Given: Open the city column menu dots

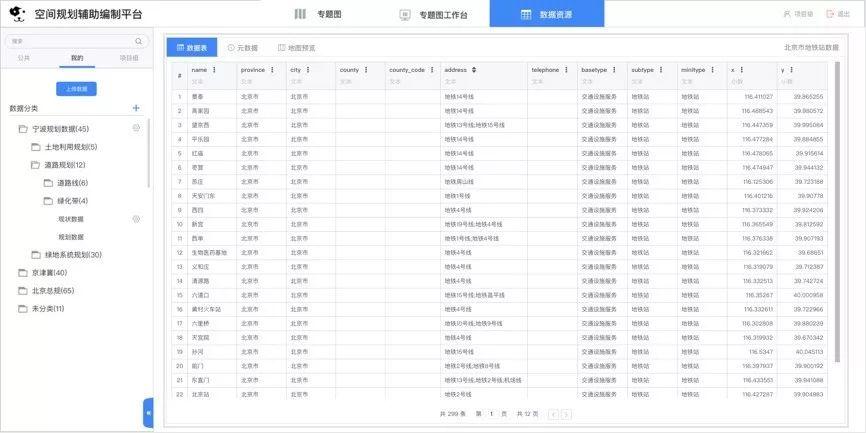Looking at the screenshot, I should point(308,70).
